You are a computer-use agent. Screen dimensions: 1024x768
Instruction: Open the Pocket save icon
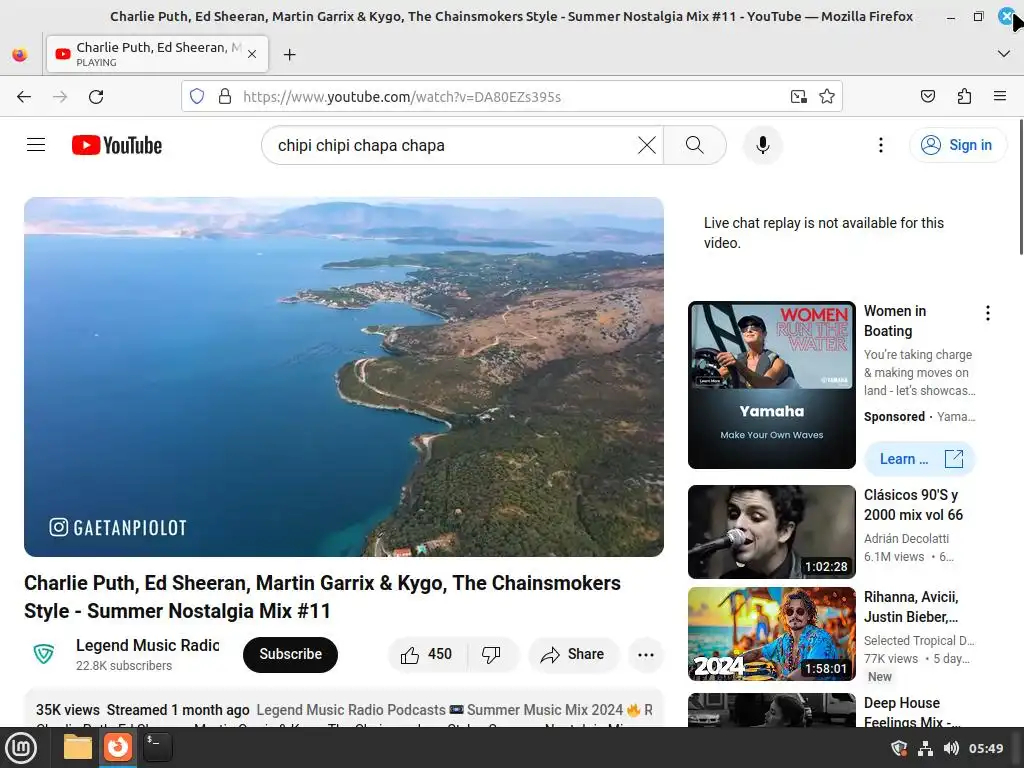tap(927, 97)
